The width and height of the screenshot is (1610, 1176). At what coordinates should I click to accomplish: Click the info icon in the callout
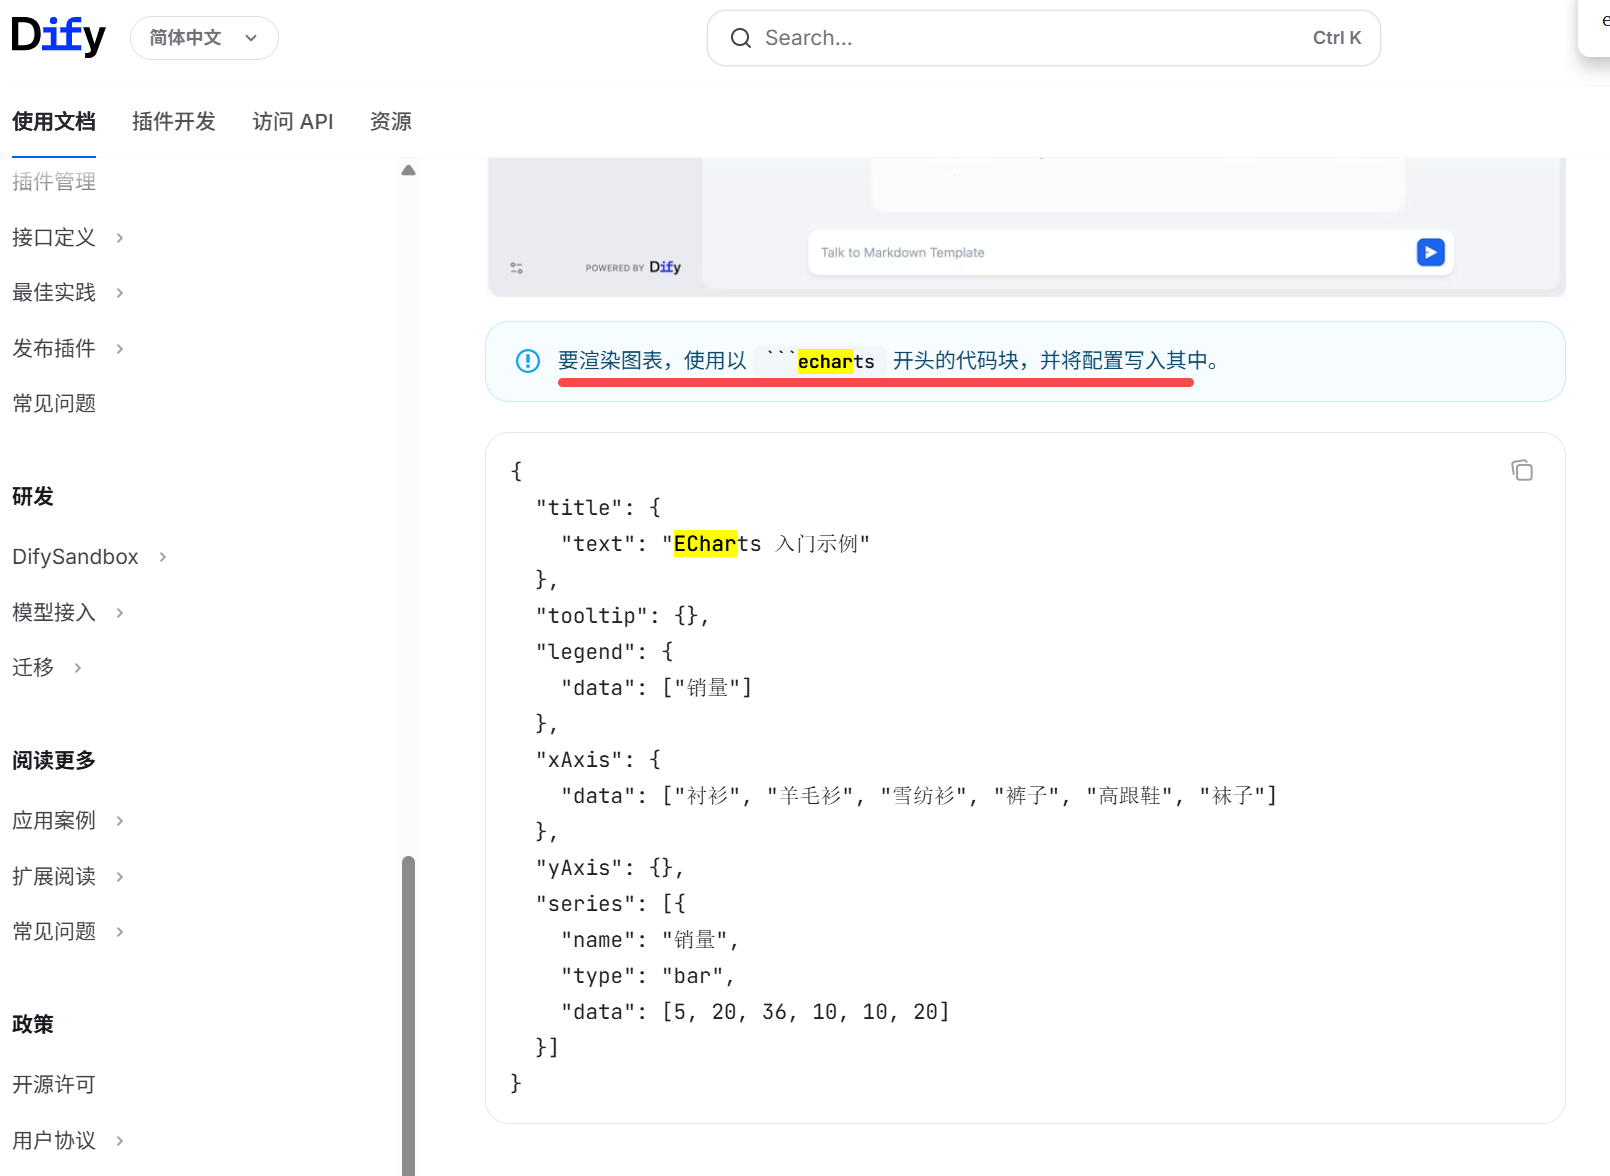(528, 361)
